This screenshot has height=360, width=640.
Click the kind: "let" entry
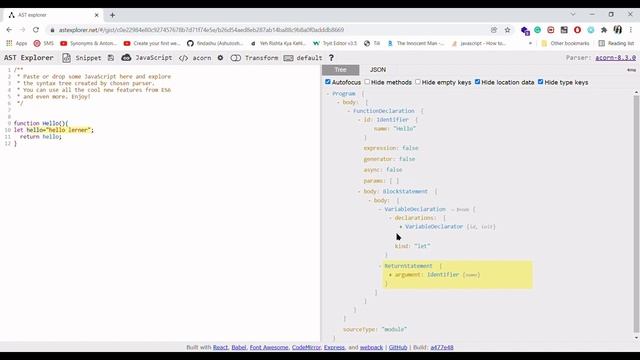click(x=412, y=246)
